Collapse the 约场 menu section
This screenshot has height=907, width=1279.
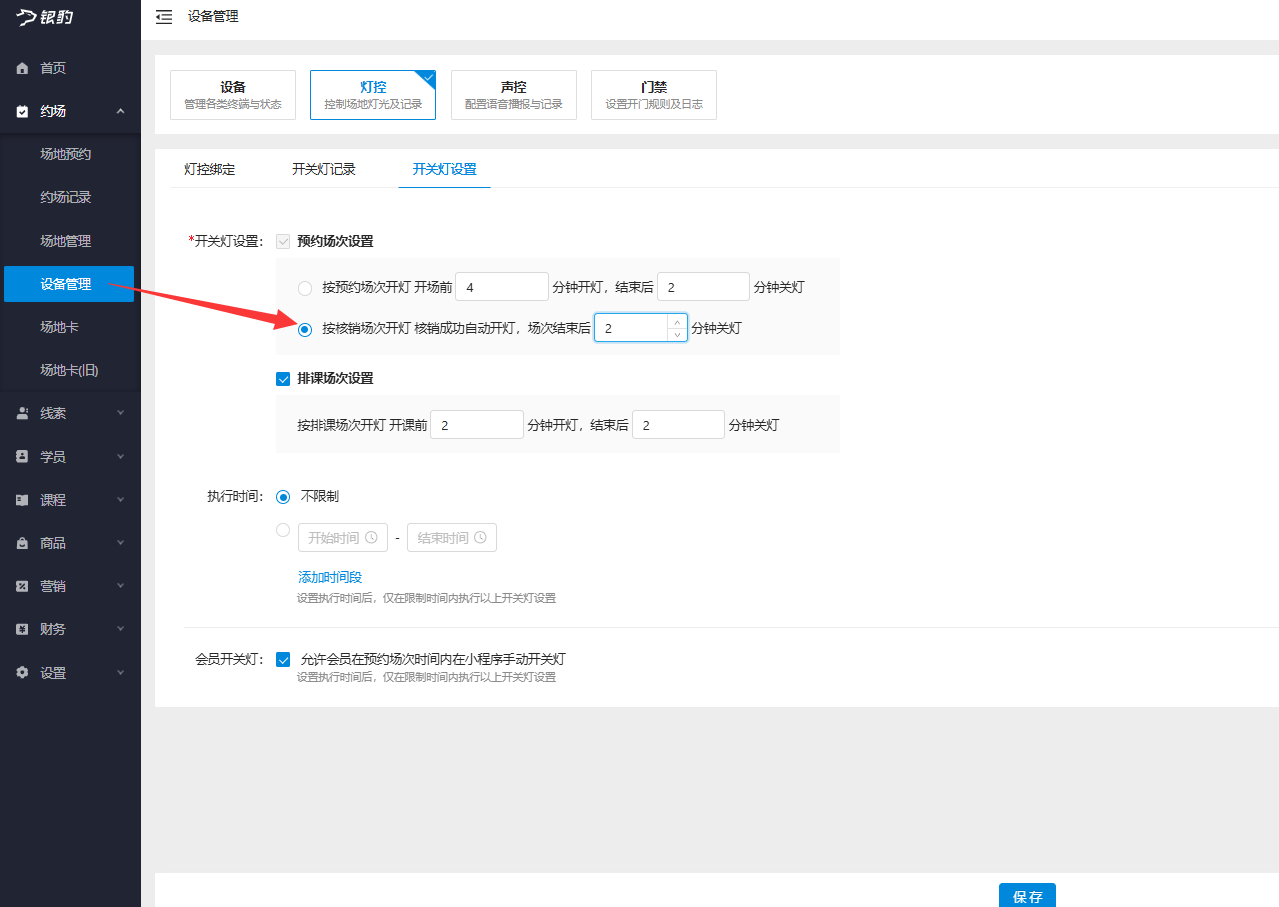click(x=120, y=111)
